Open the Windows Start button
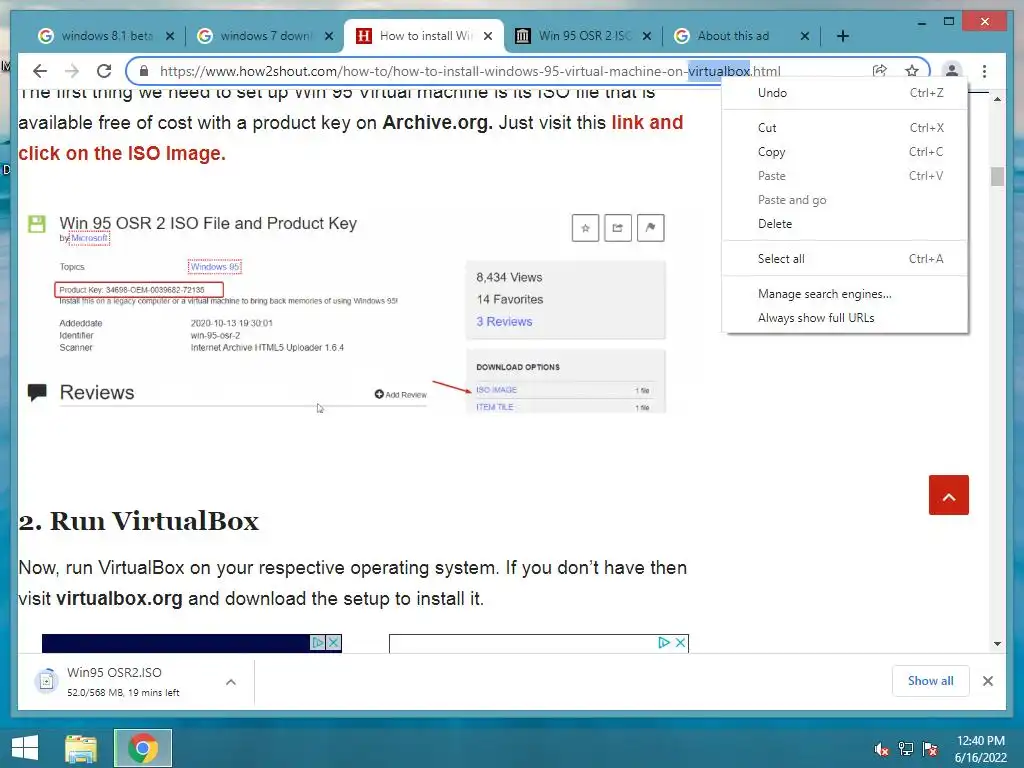Viewport: 1024px width, 768px height. (25, 748)
